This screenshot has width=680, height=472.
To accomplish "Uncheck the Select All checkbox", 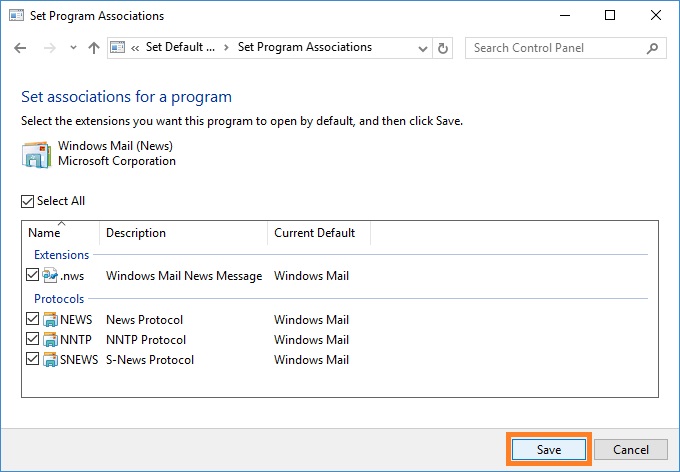I will coord(27,201).
